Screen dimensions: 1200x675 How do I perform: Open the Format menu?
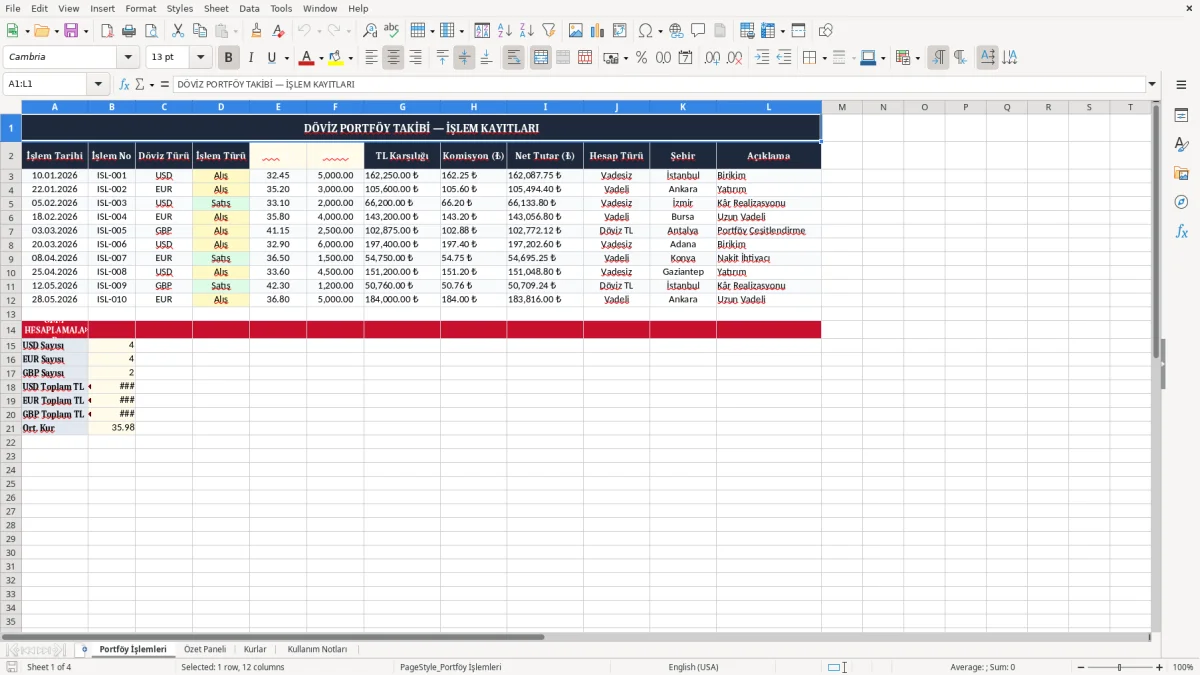(140, 8)
